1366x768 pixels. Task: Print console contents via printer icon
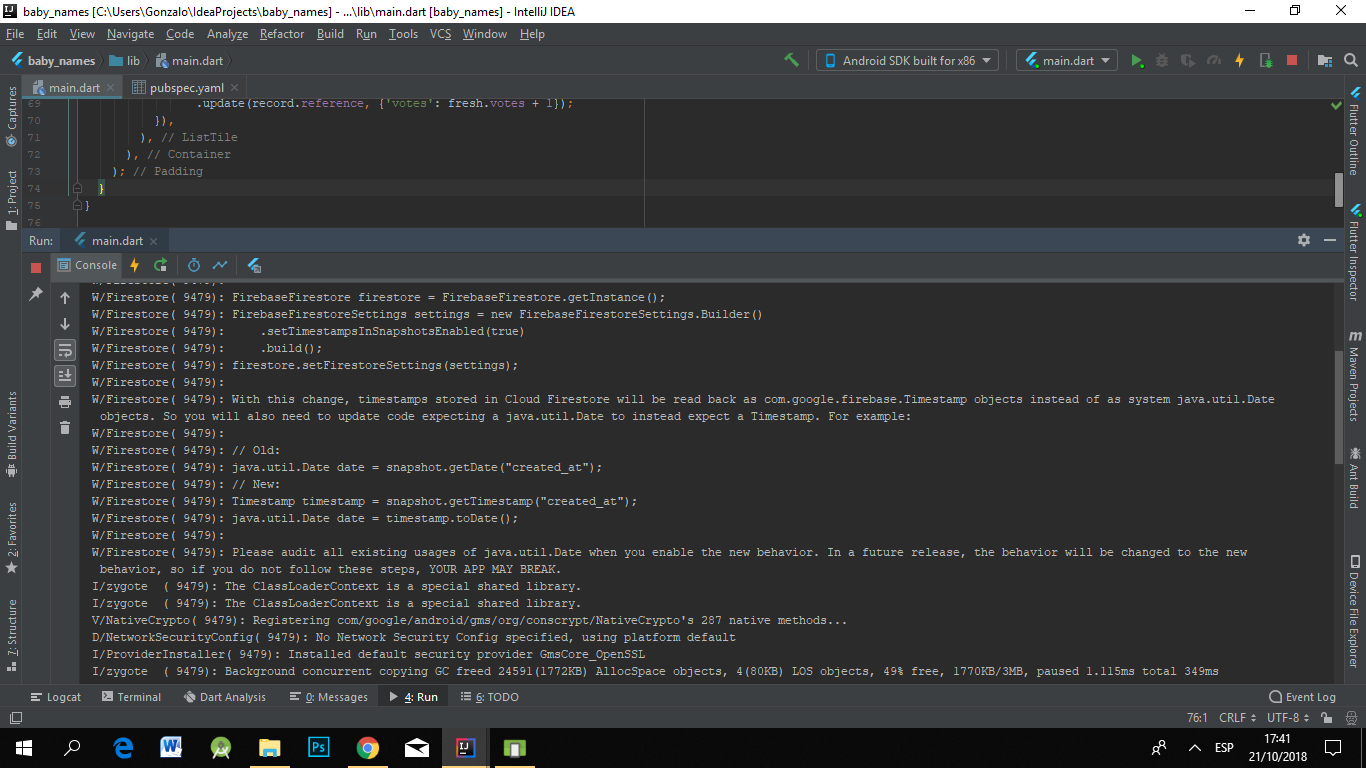click(64, 401)
